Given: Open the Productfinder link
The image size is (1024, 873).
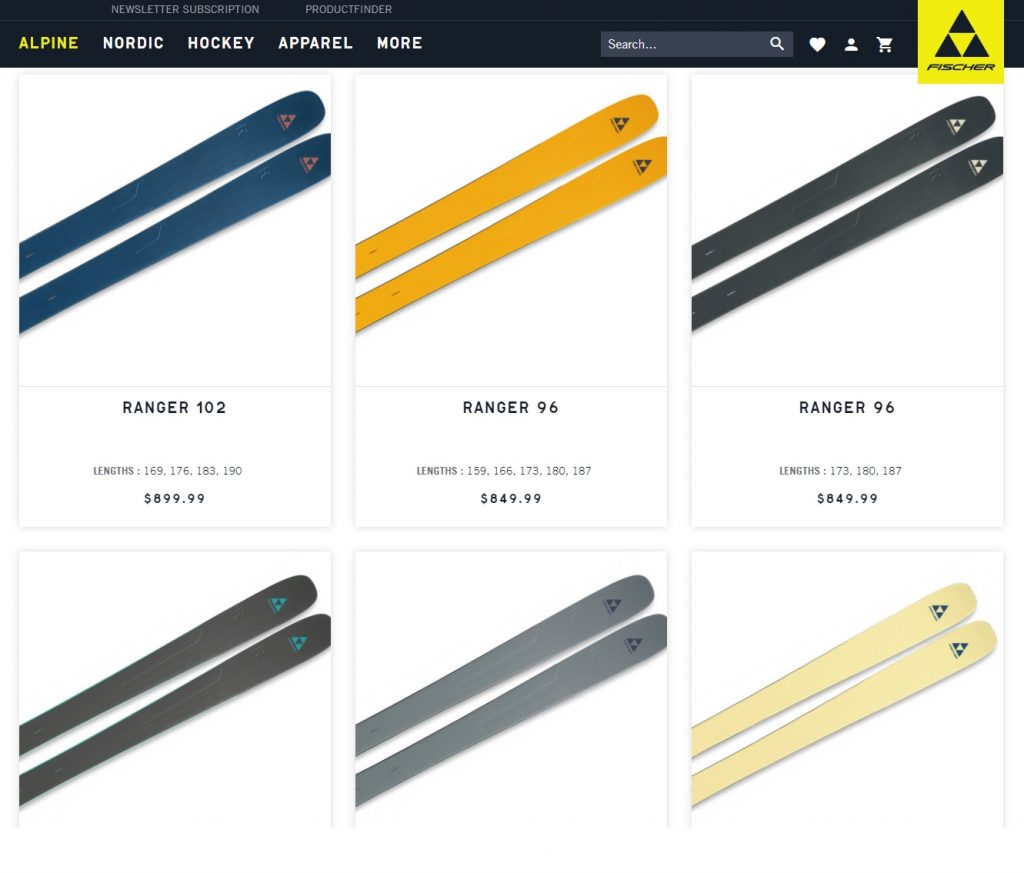Looking at the screenshot, I should pos(349,9).
